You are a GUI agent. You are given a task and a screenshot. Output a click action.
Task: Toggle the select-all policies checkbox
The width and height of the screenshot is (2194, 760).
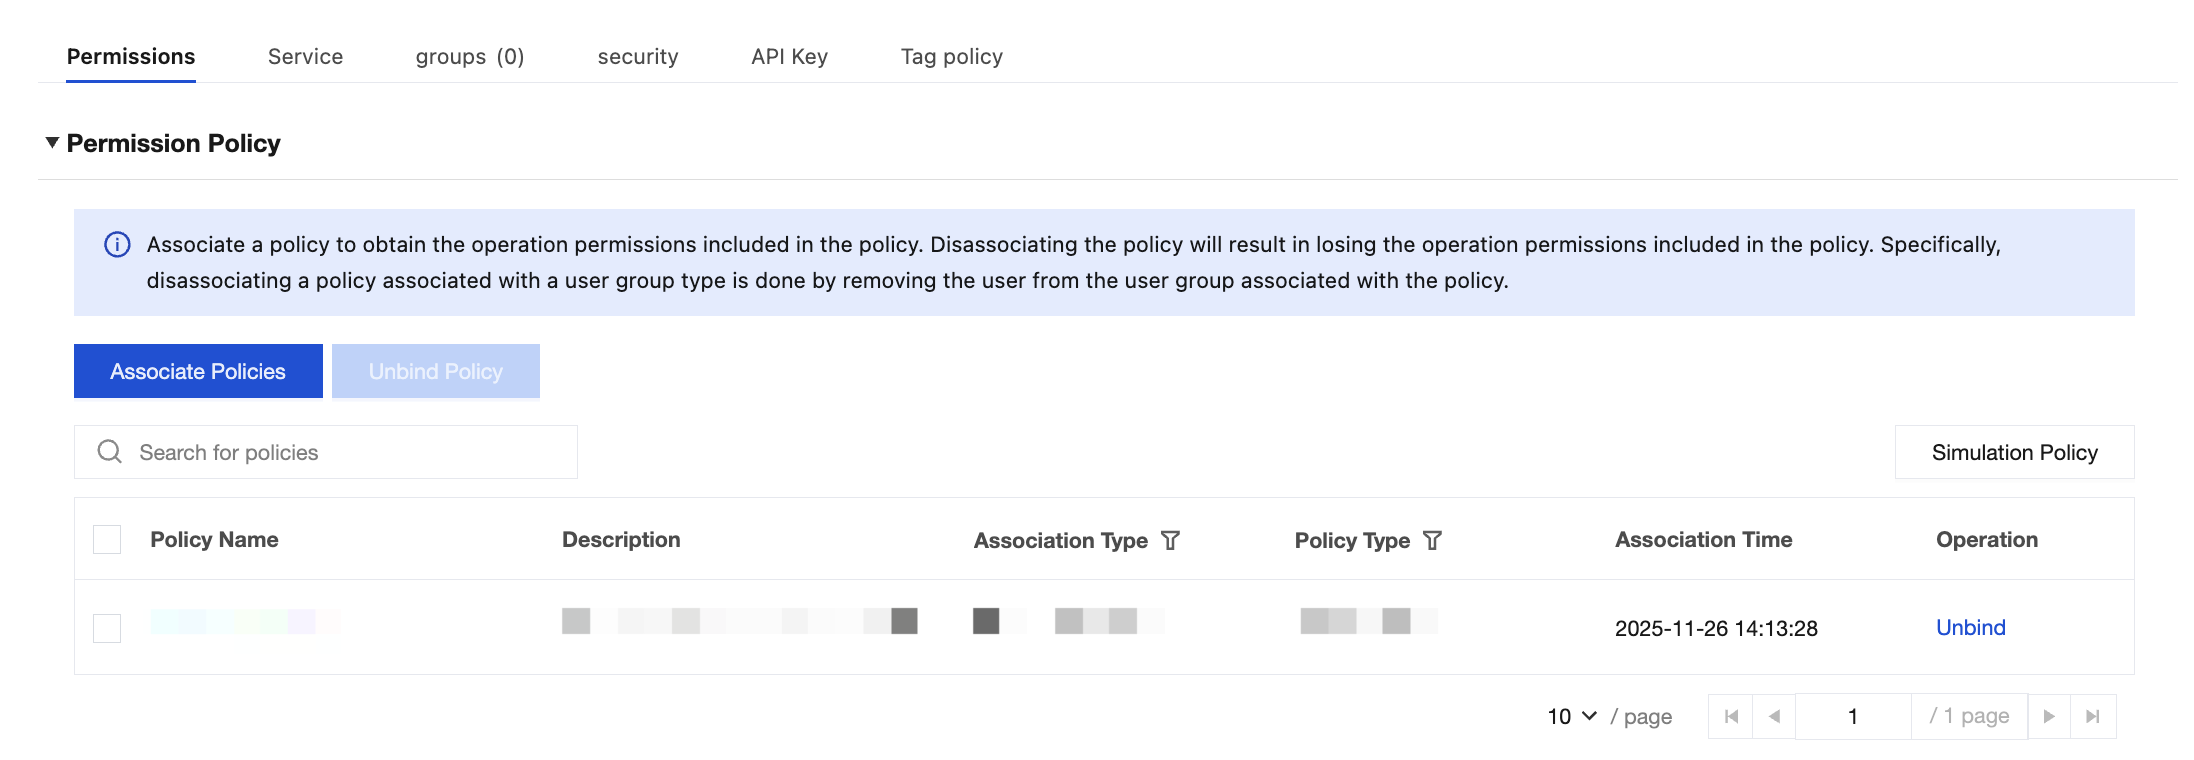coord(107,540)
